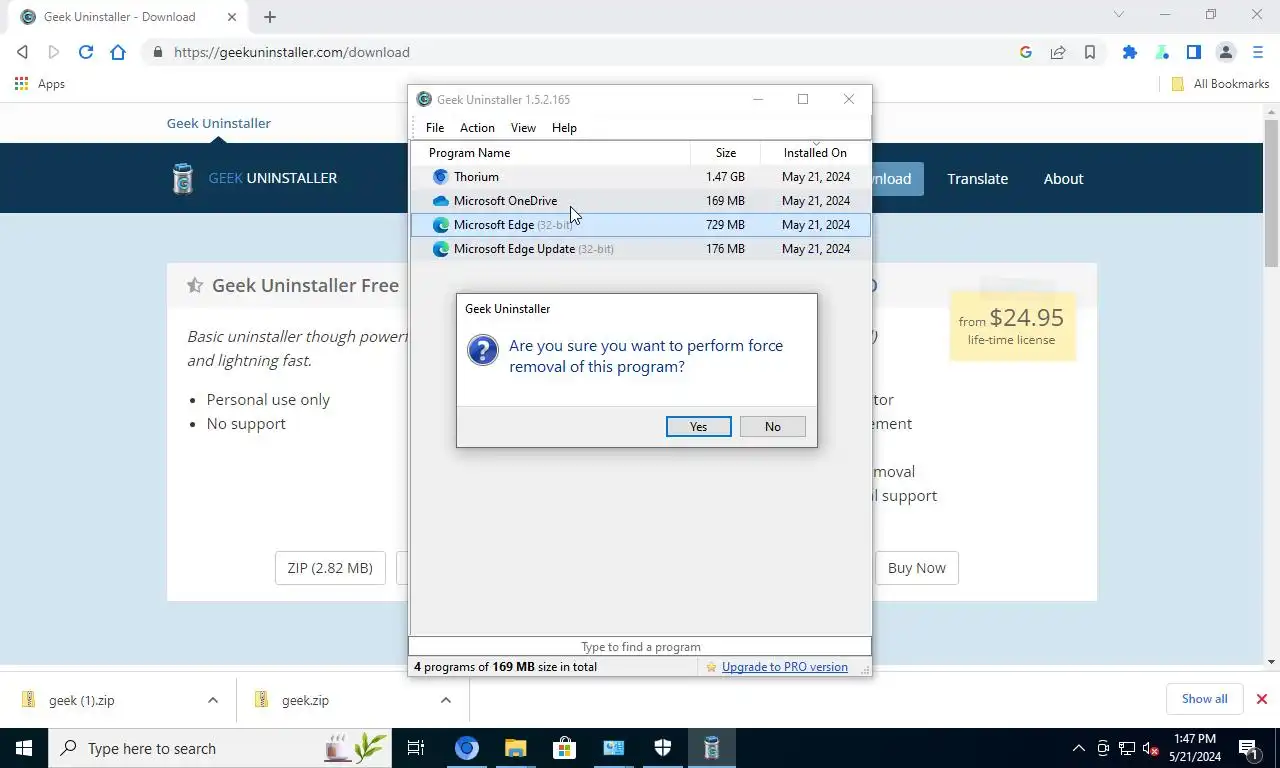Open the View menu
Screen dimensions: 1280x768
[523, 128]
